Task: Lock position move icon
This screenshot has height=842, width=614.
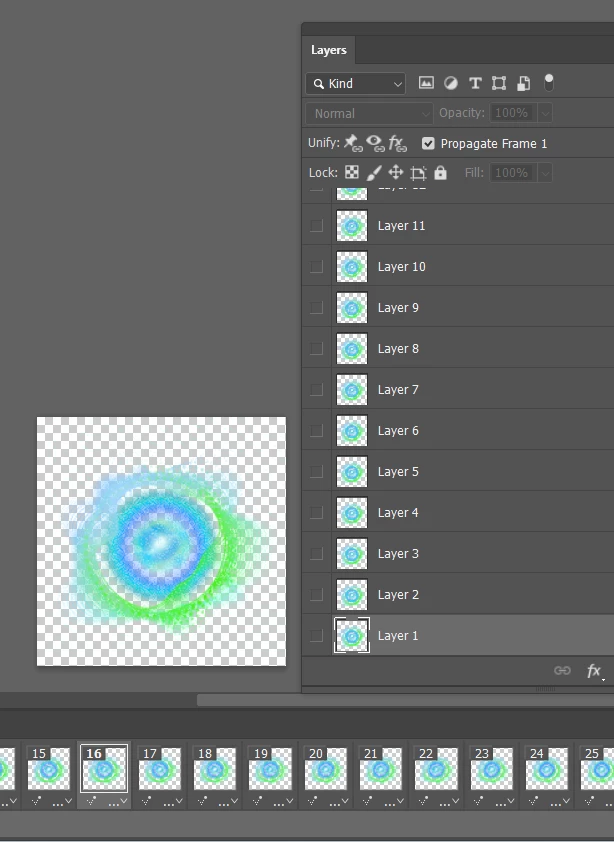Action: click(x=396, y=172)
